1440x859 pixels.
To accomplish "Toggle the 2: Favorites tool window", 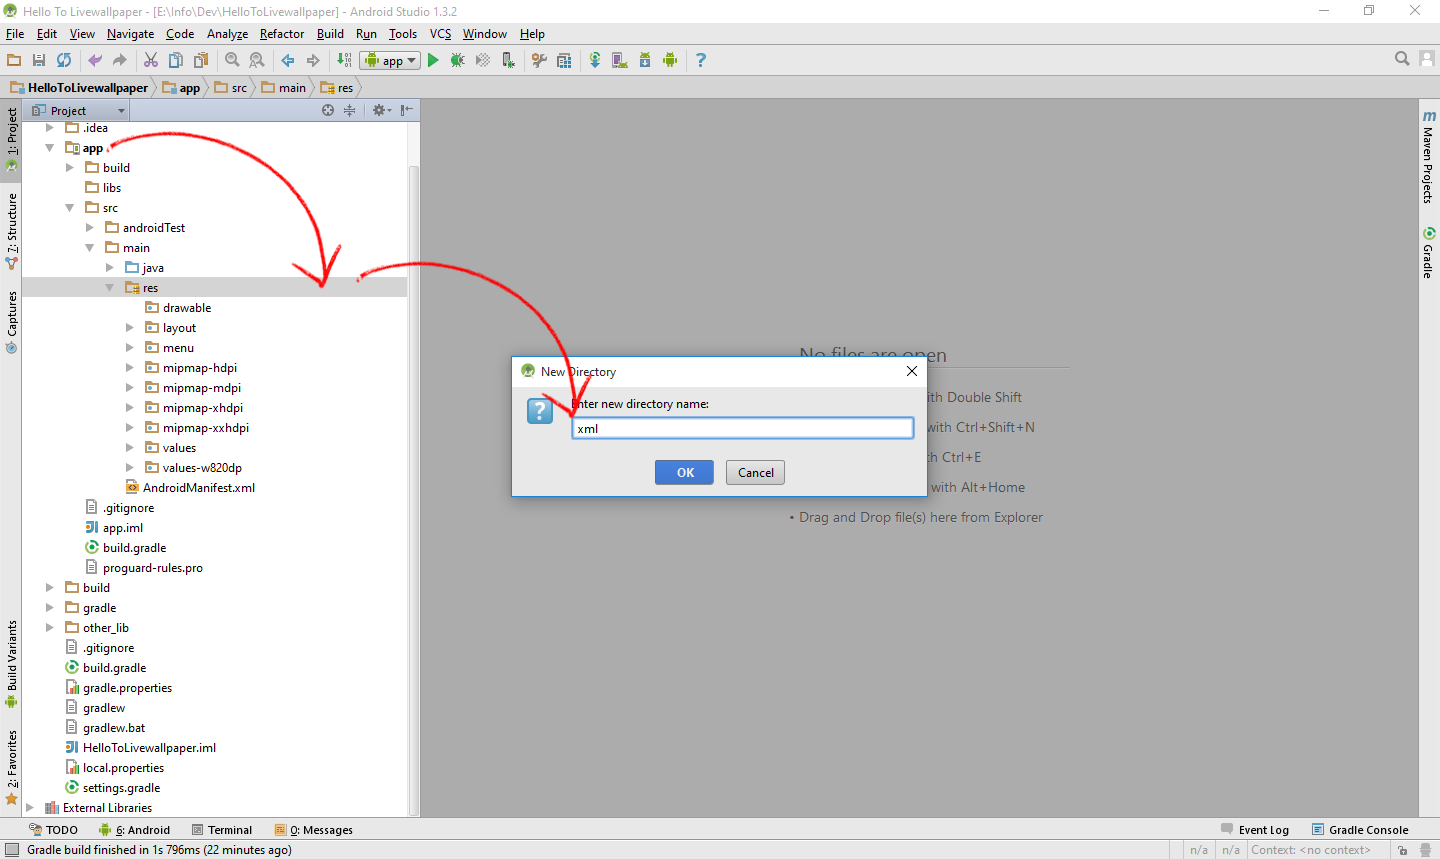I will tap(11, 767).
